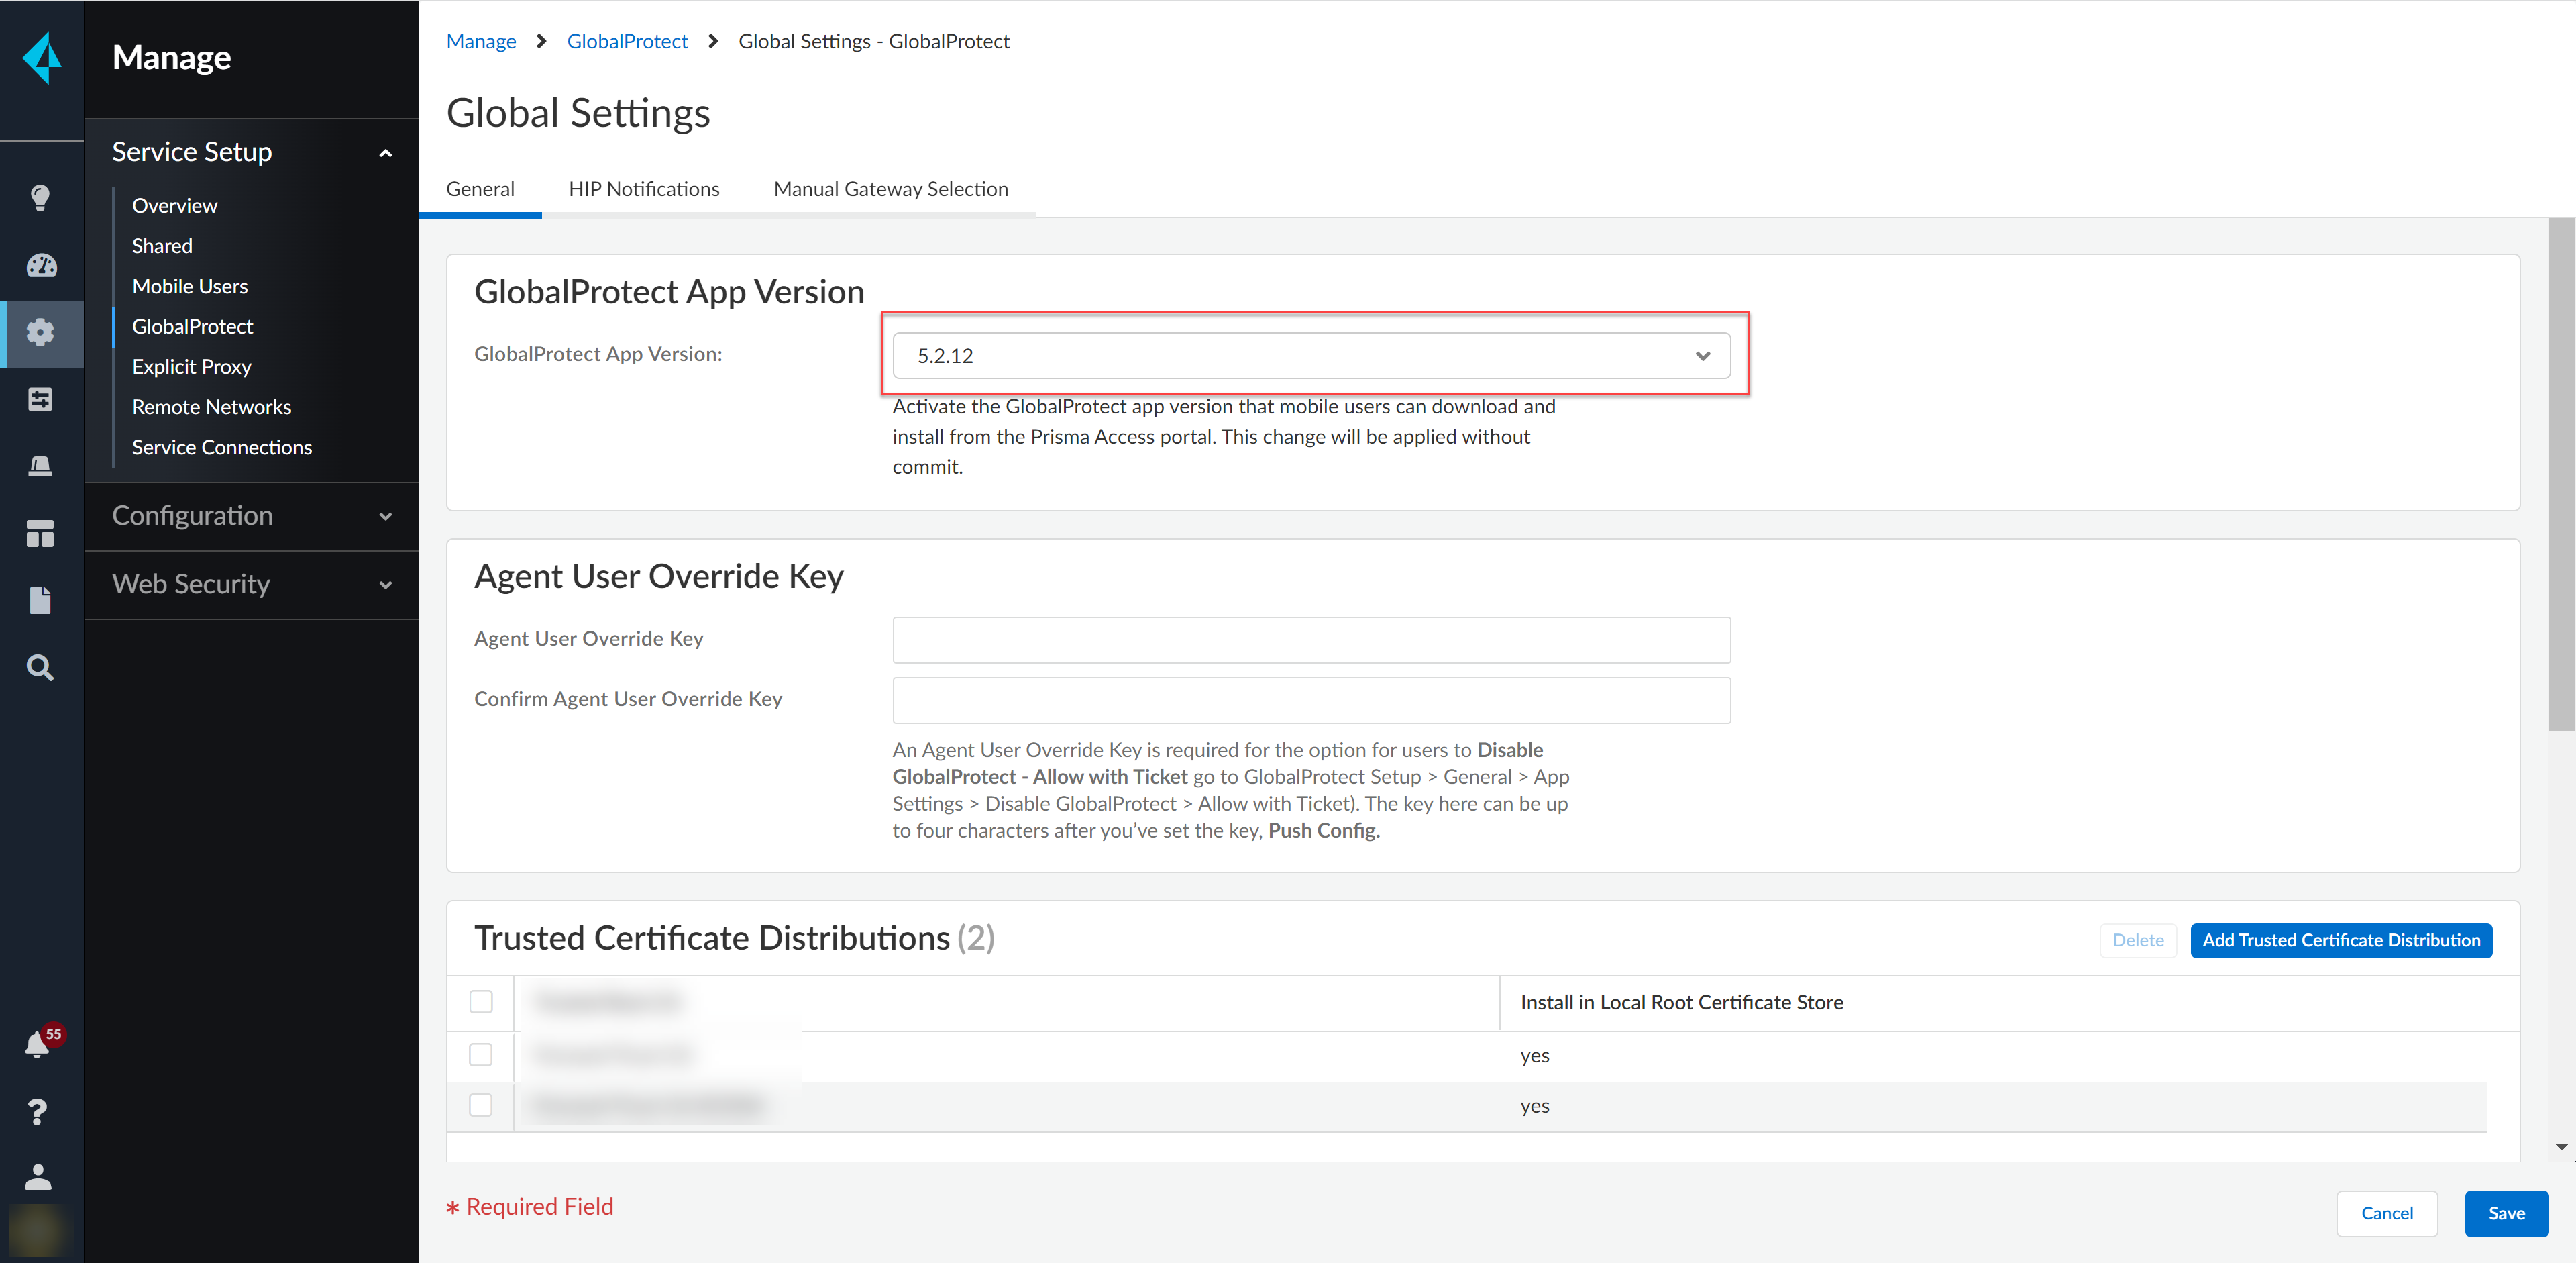Viewport: 2576px width, 1263px height.
Task: Open notifications bell with 55 badge
Action: pyautogui.click(x=38, y=1044)
